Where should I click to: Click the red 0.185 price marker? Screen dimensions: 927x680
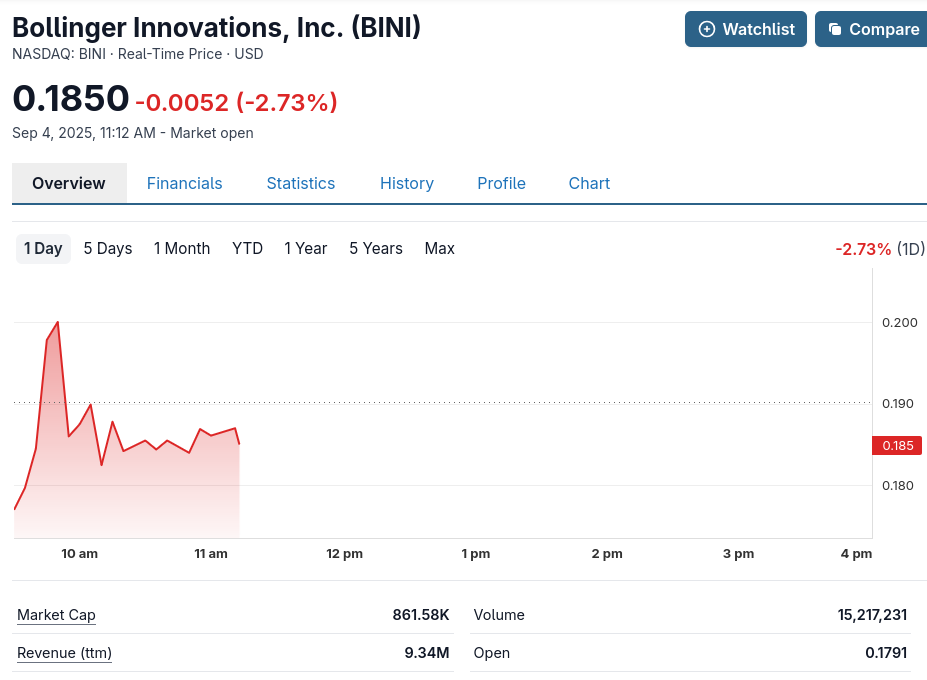point(897,445)
